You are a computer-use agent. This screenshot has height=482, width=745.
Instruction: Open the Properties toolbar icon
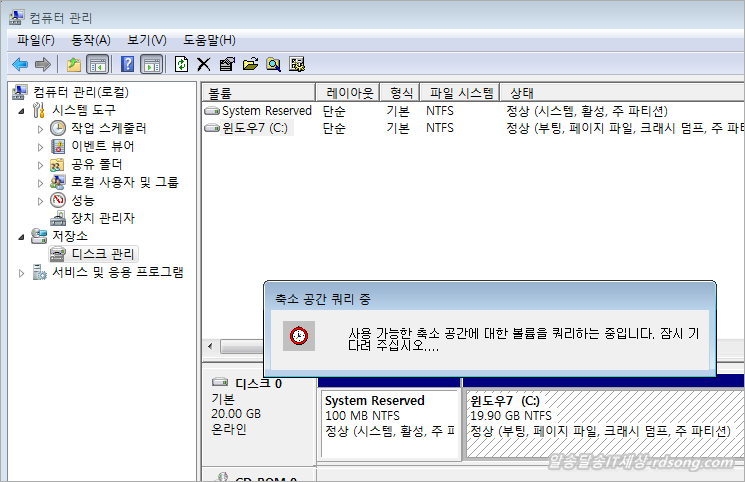227,64
